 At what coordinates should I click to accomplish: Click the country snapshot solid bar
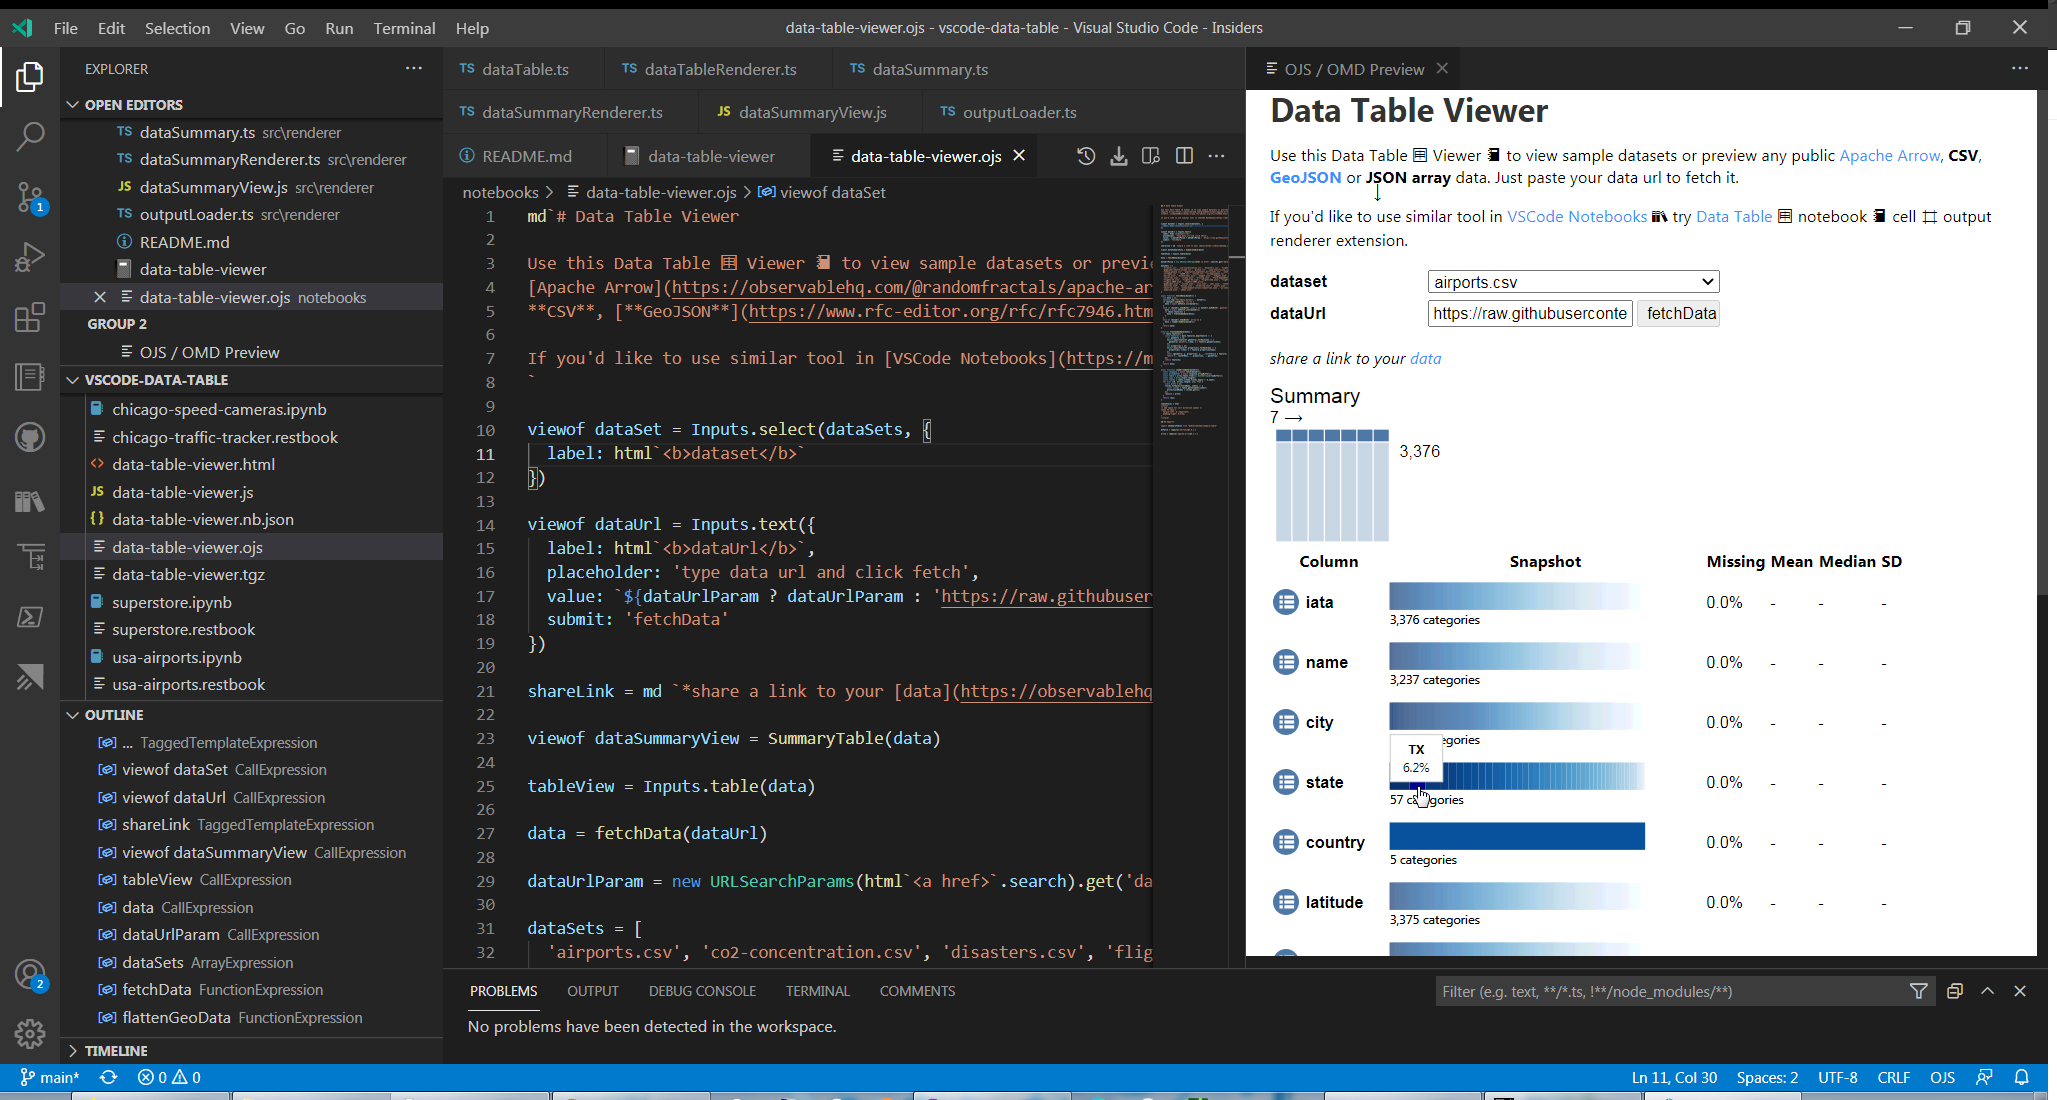[1516, 836]
